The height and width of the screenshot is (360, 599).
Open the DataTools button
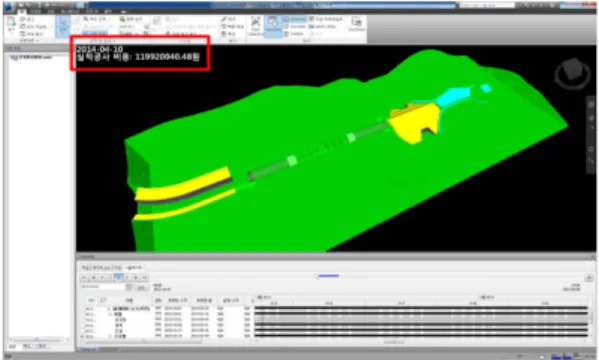pyautogui.click(x=356, y=24)
